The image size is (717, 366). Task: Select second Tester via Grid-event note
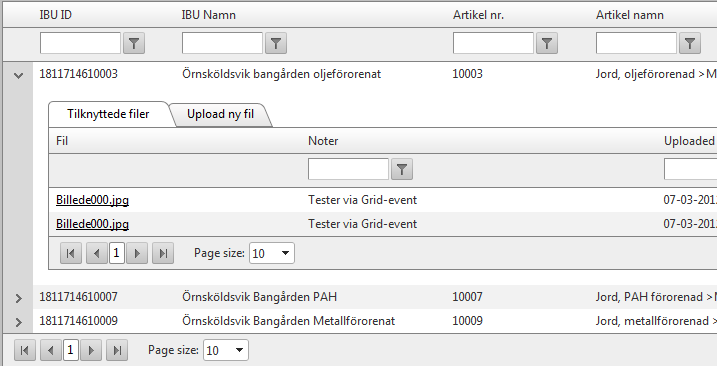363,224
